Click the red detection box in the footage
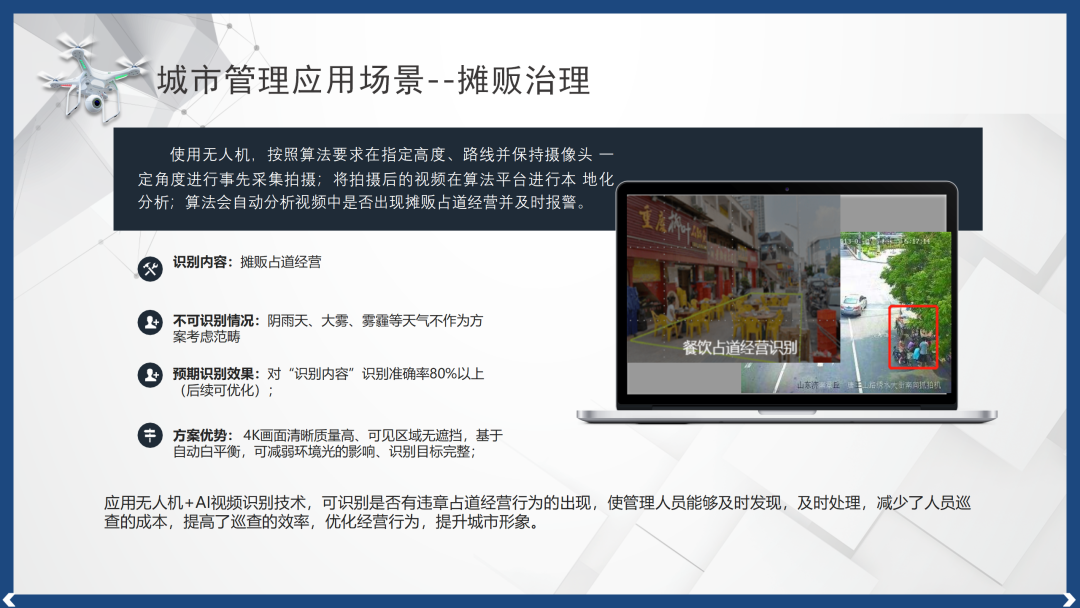The image size is (1080, 608). click(x=913, y=336)
